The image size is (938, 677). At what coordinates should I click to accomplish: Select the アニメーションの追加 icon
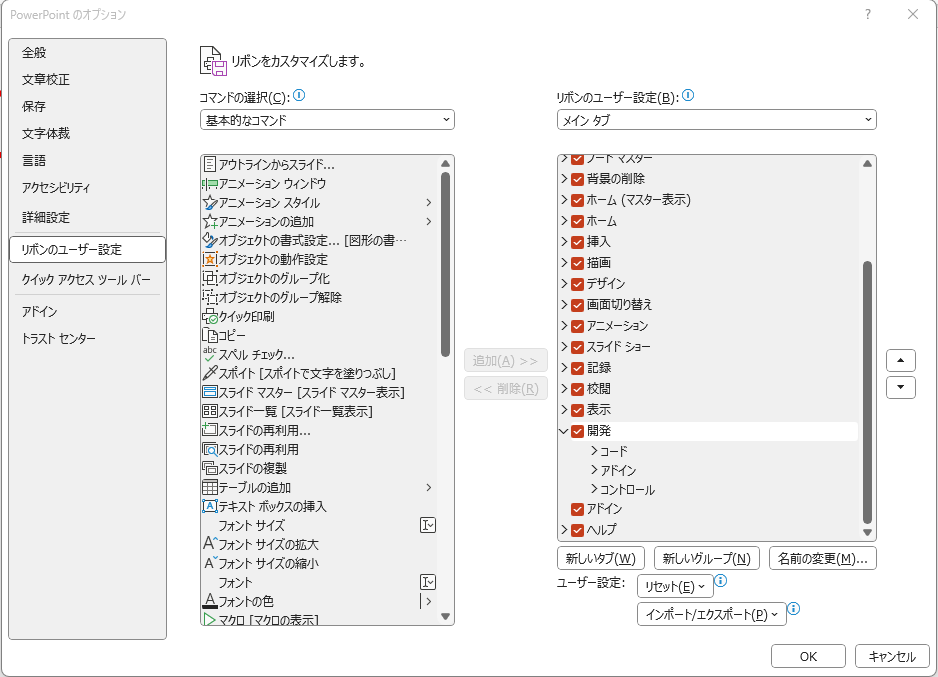point(210,222)
